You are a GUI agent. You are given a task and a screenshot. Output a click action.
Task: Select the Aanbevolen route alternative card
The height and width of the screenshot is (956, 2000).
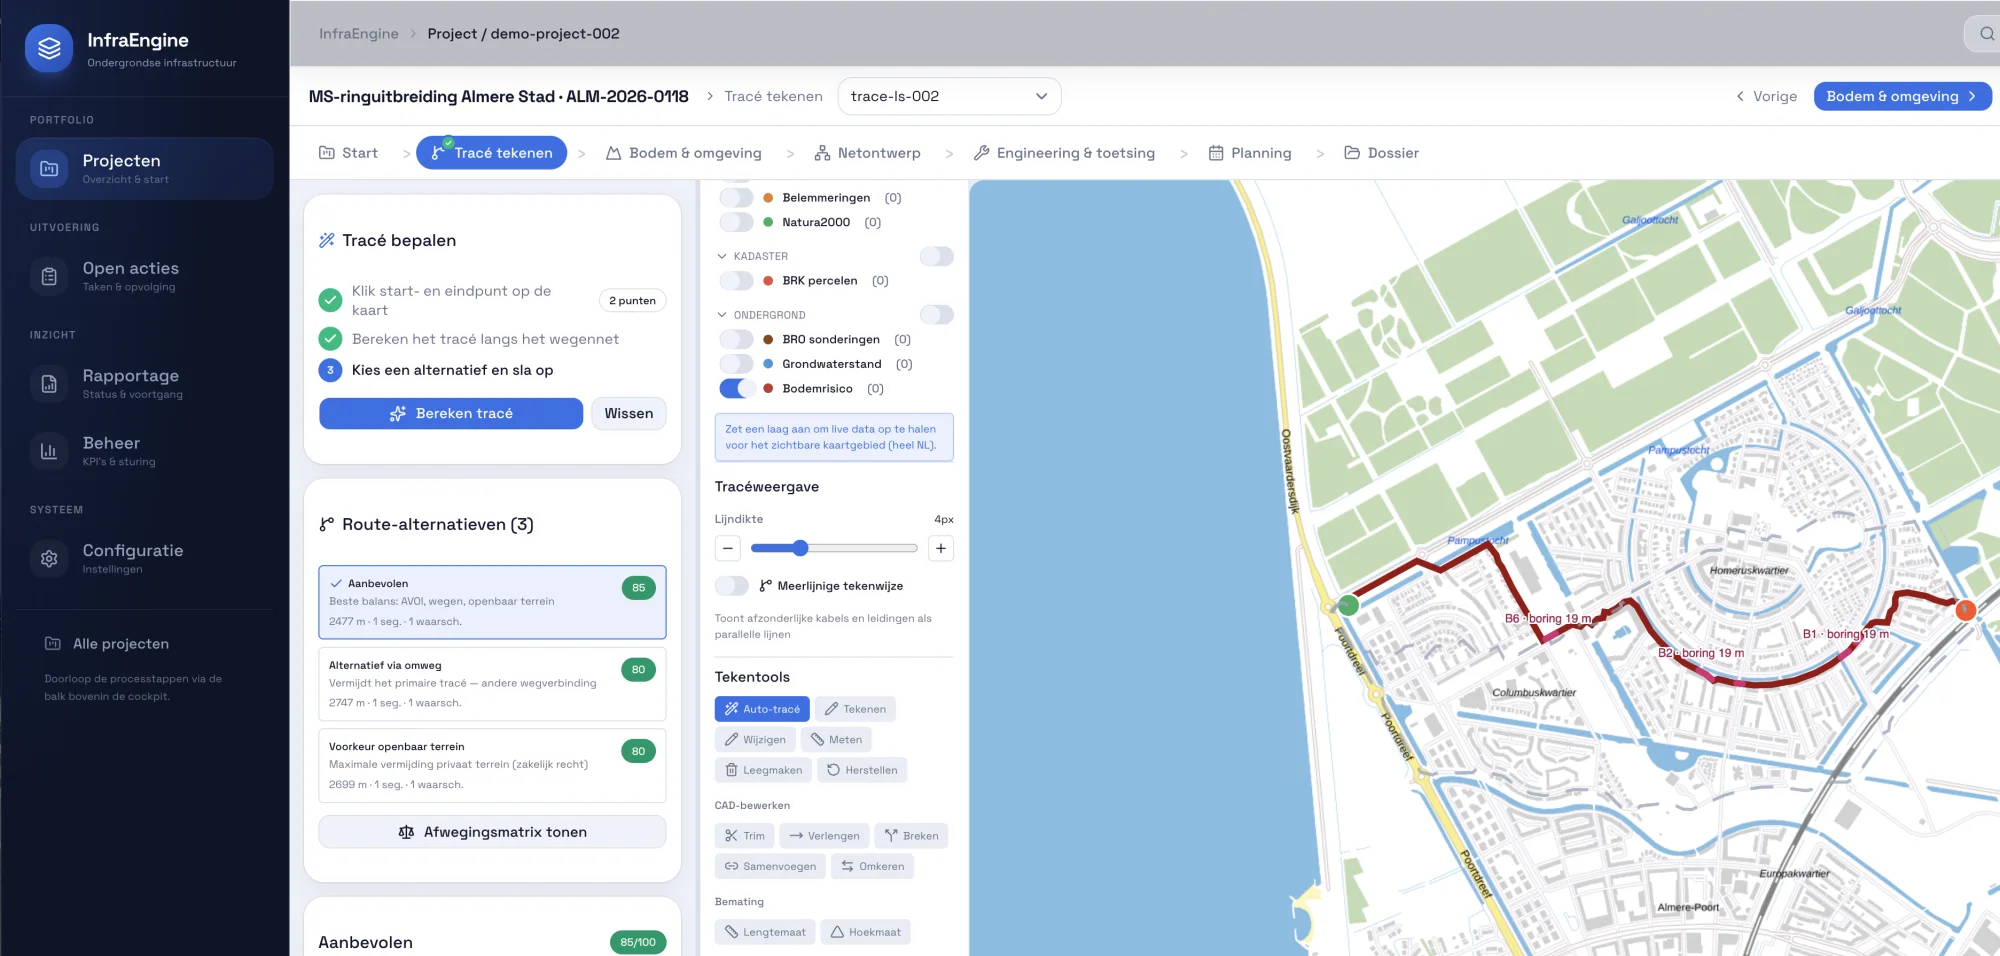click(492, 602)
